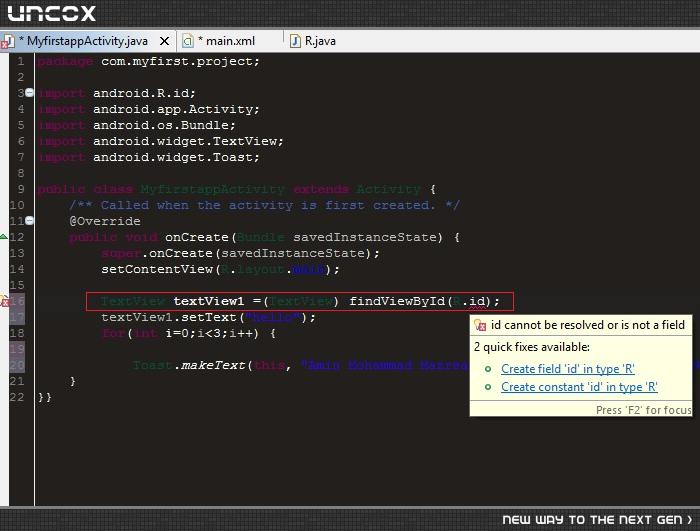Click 'setContentView' call on line 14
The height and width of the screenshot is (531, 700).
[x=157, y=269]
